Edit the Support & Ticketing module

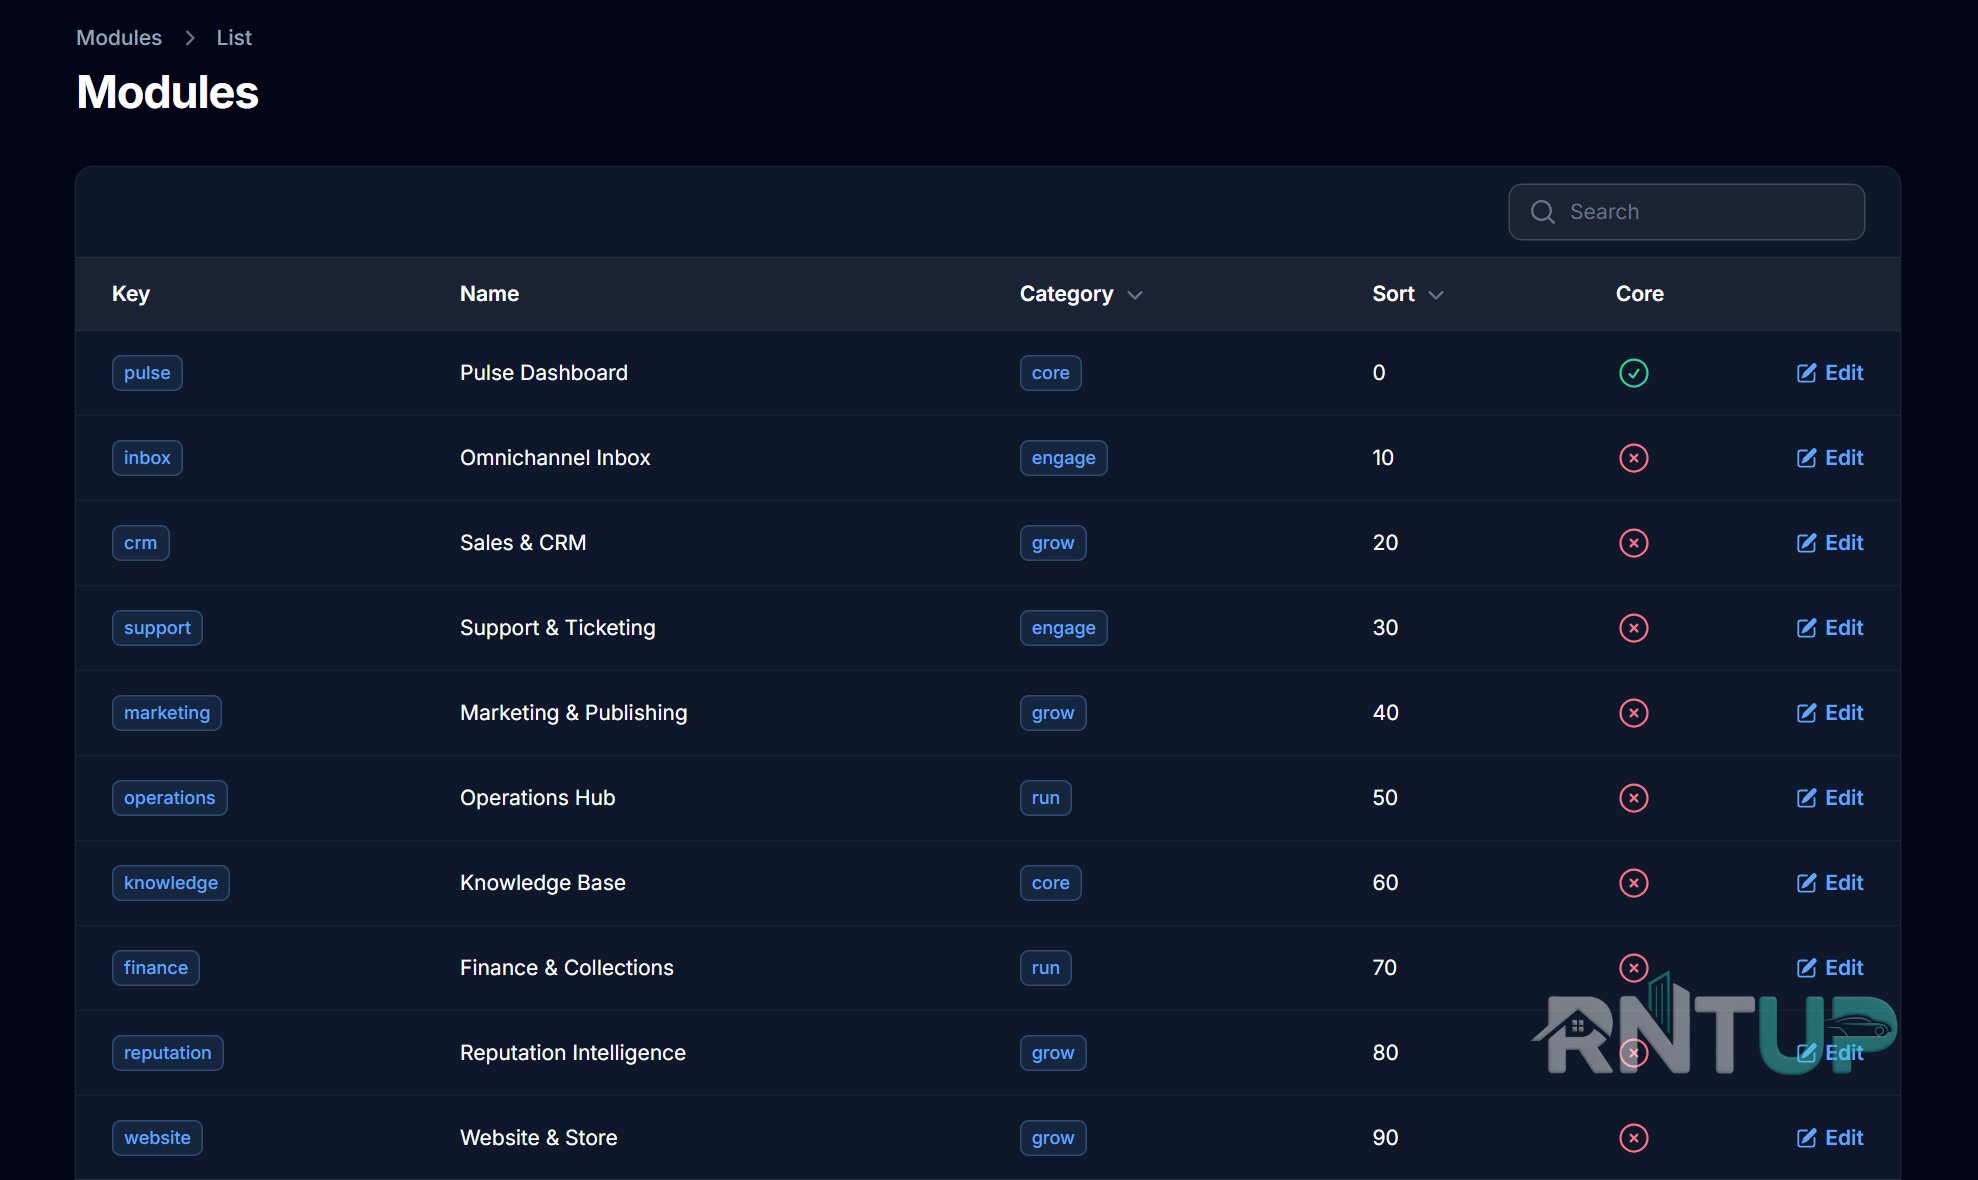click(1830, 628)
